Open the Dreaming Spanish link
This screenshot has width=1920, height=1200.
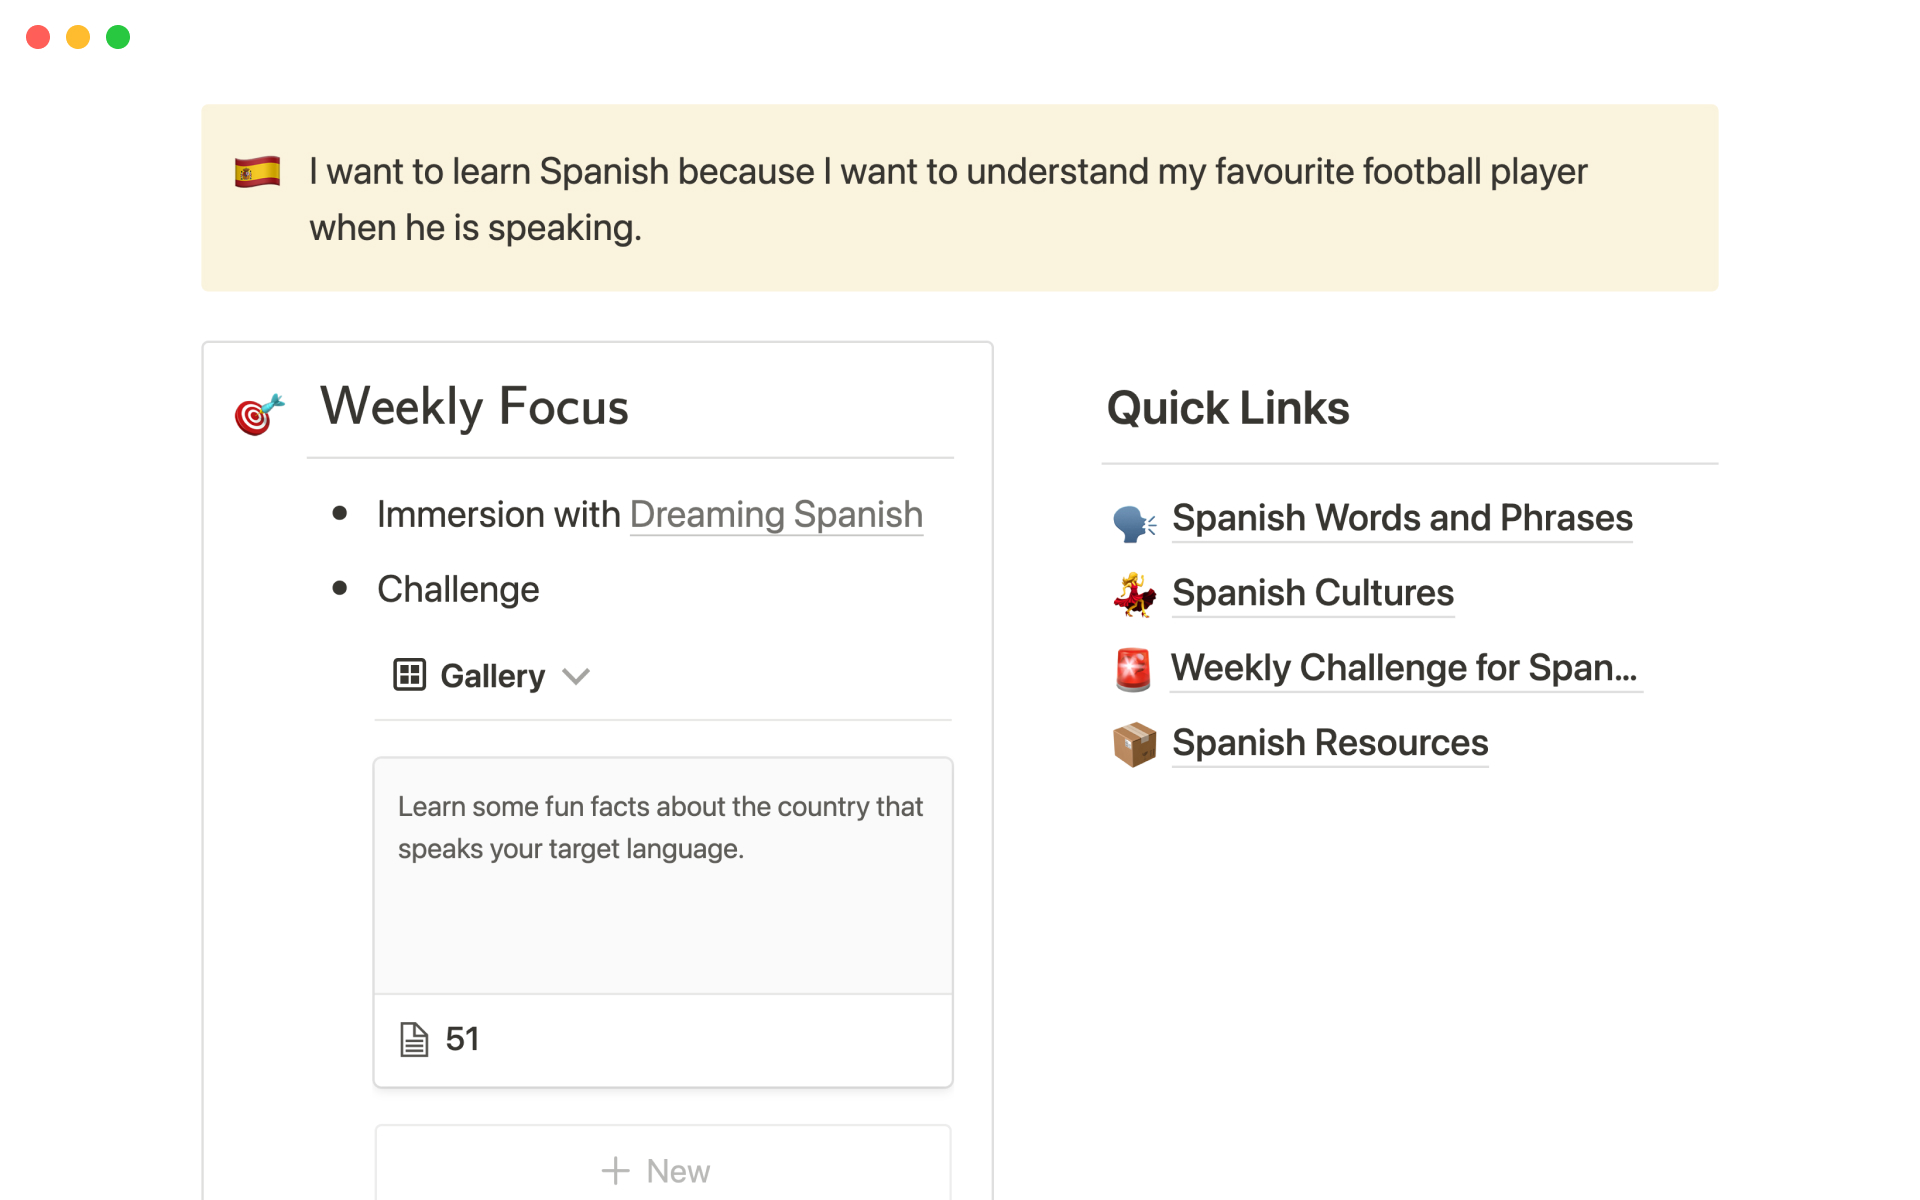[776, 515]
